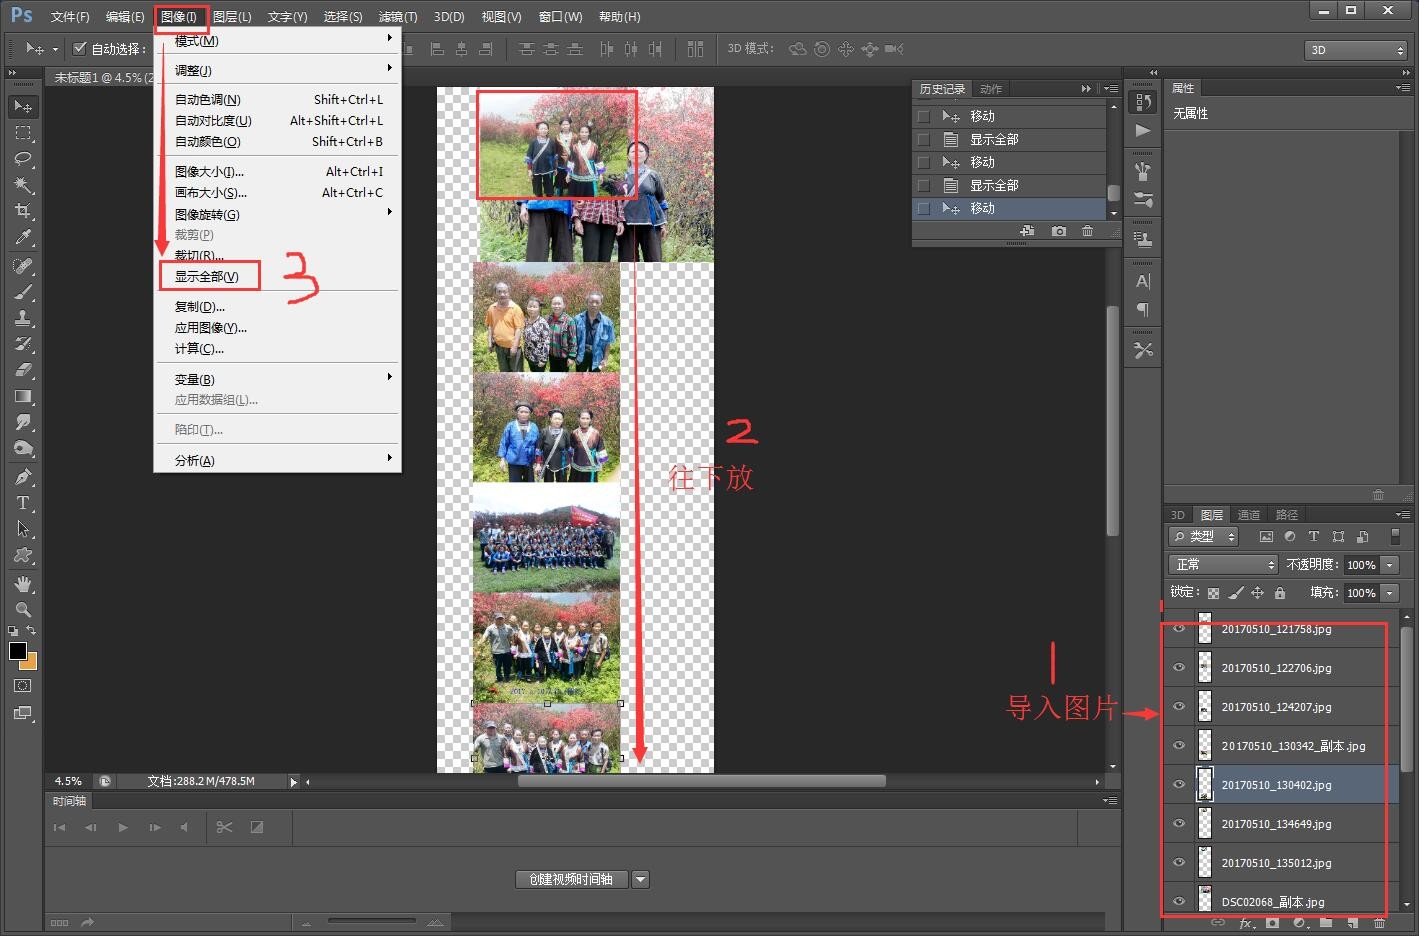Create new snapshot with camera icon

click(1058, 231)
